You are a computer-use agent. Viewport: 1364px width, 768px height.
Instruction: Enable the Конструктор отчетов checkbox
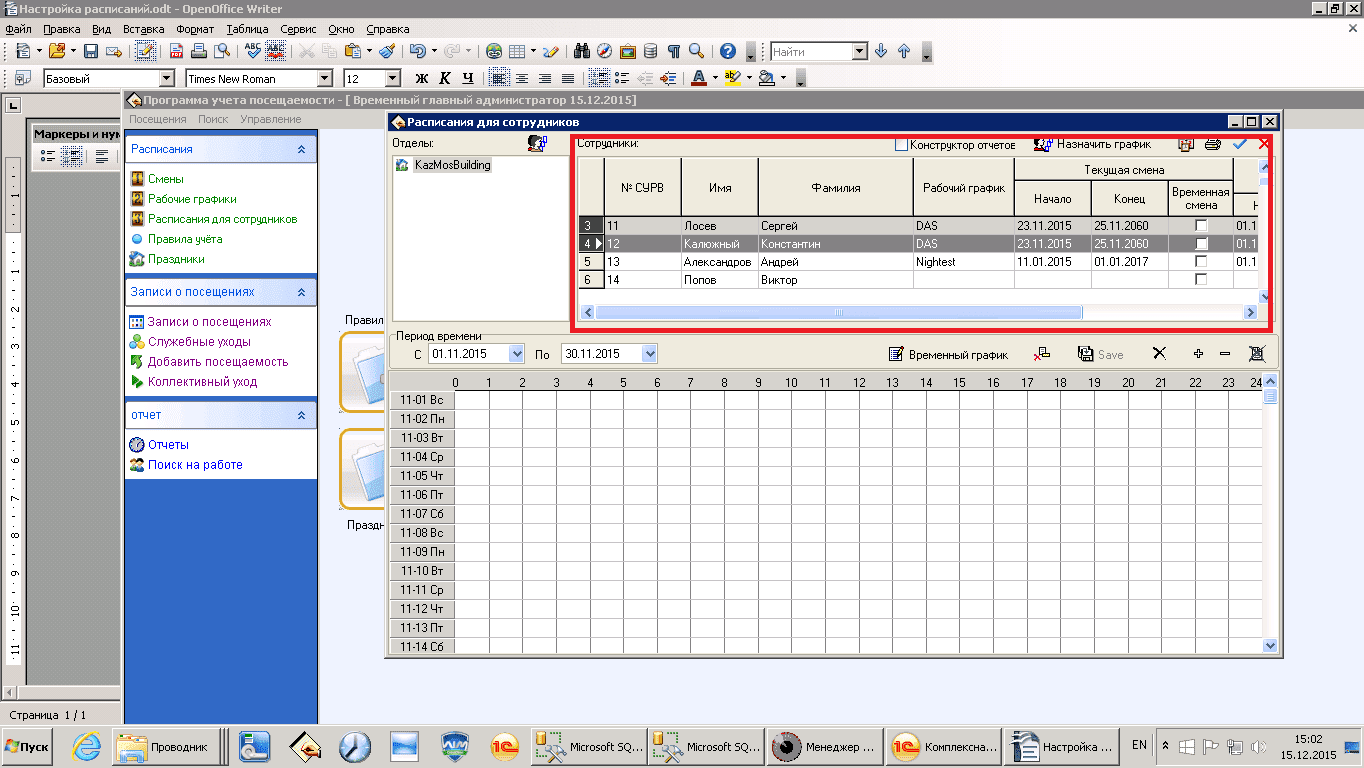click(x=901, y=145)
